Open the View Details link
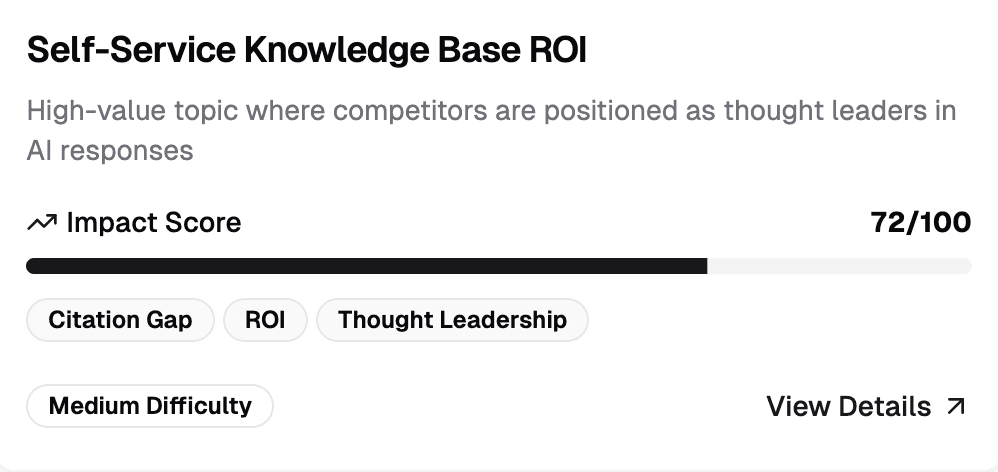998x472 pixels. tap(866, 406)
